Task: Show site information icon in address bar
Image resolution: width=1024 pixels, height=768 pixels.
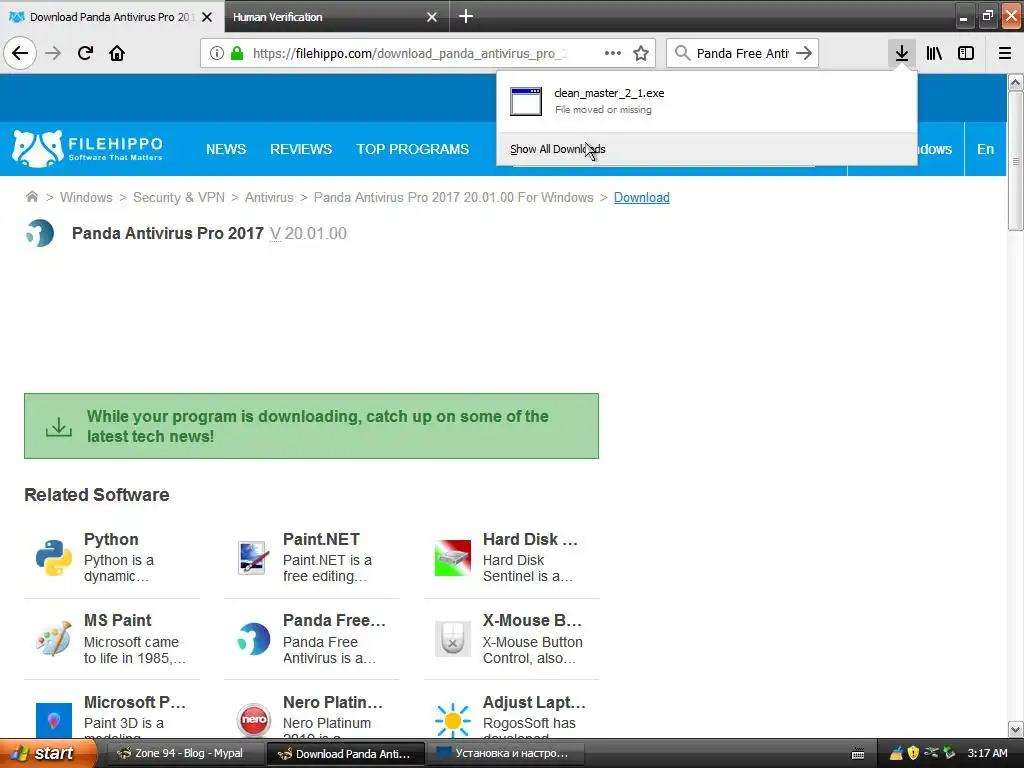Action: click(x=217, y=53)
